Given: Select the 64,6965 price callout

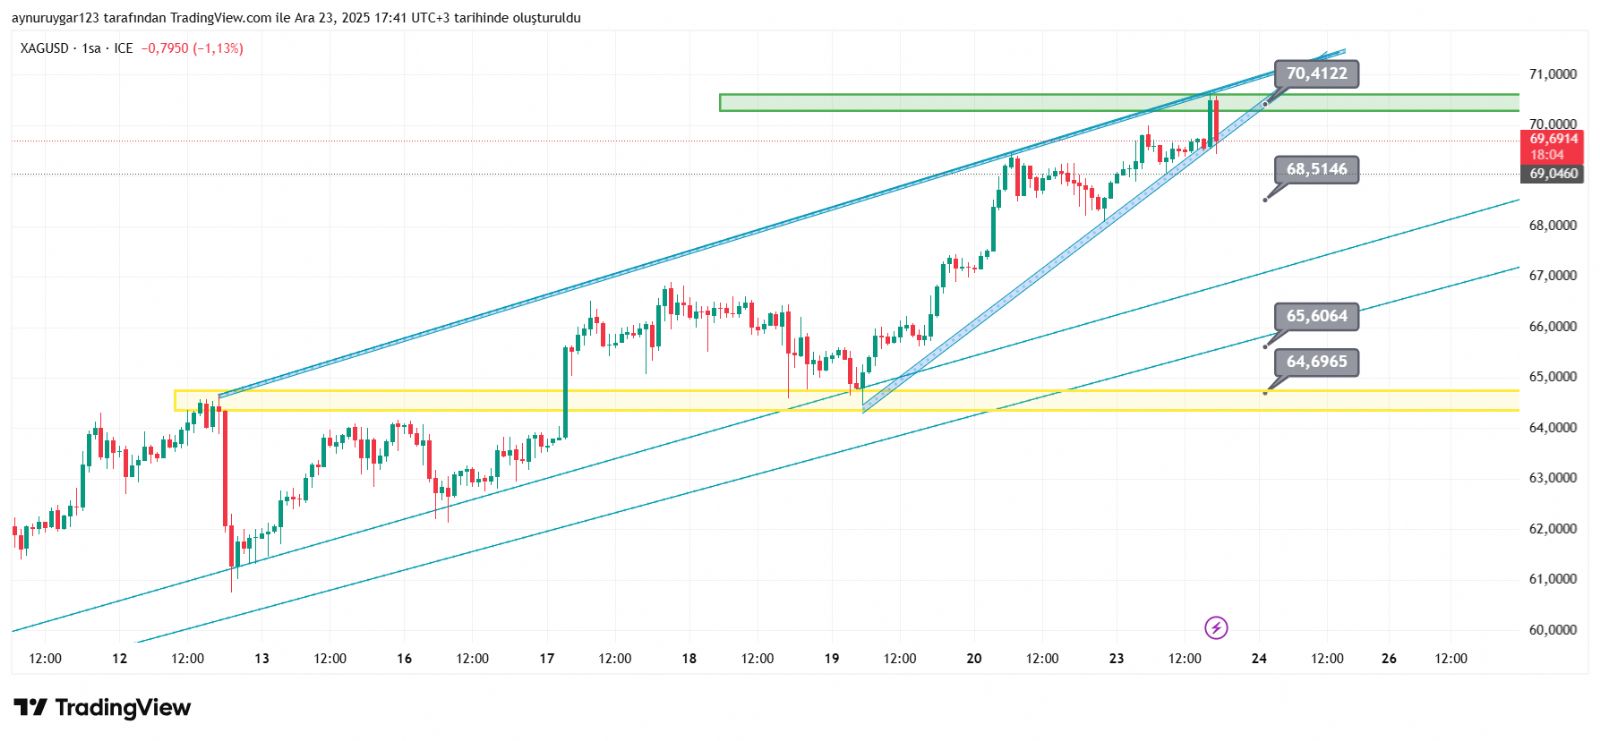Looking at the screenshot, I should pos(1316,362).
